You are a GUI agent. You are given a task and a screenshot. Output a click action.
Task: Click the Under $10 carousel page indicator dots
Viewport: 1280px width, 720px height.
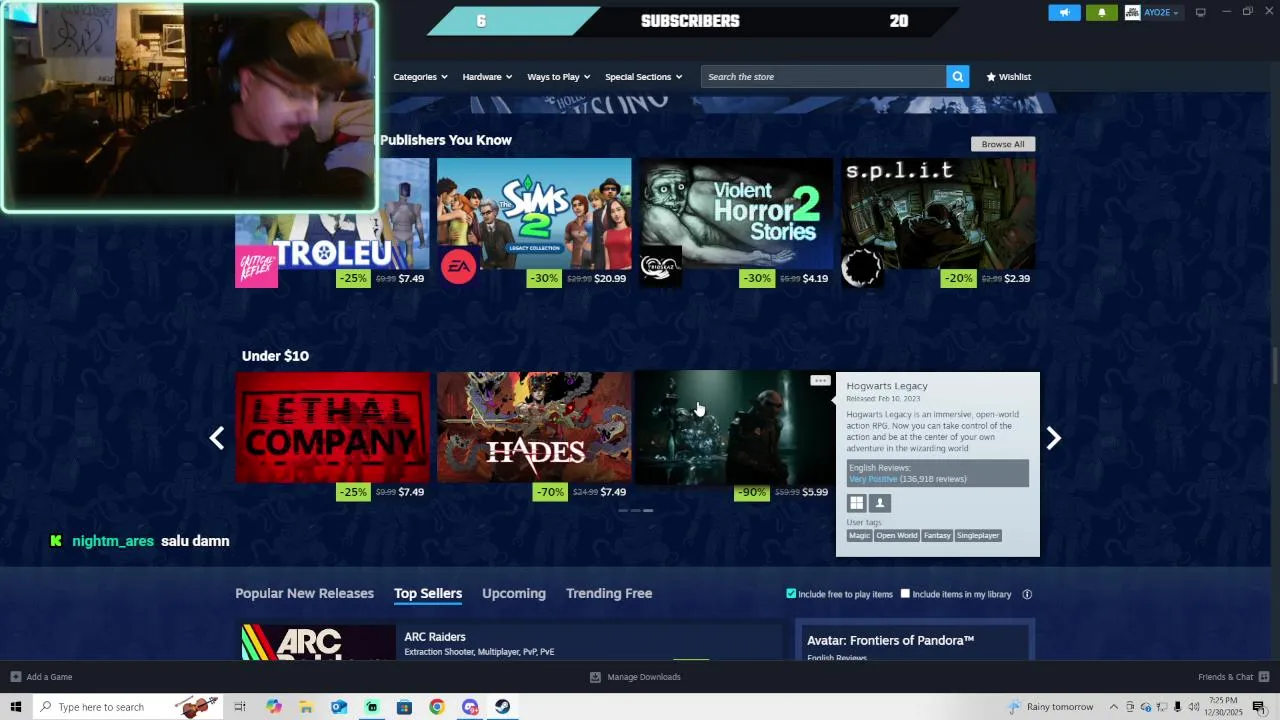click(636, 510)
